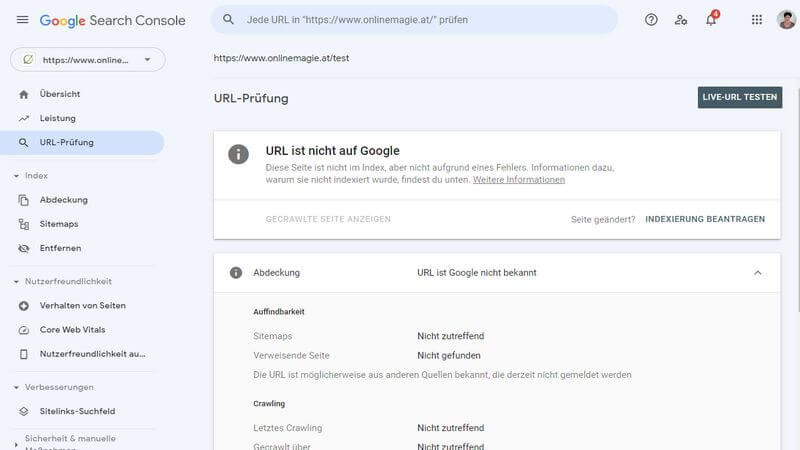Click the Verhalten von Seiten icon
The height and width of the screenshot is (450, 800).
(23, 306)
